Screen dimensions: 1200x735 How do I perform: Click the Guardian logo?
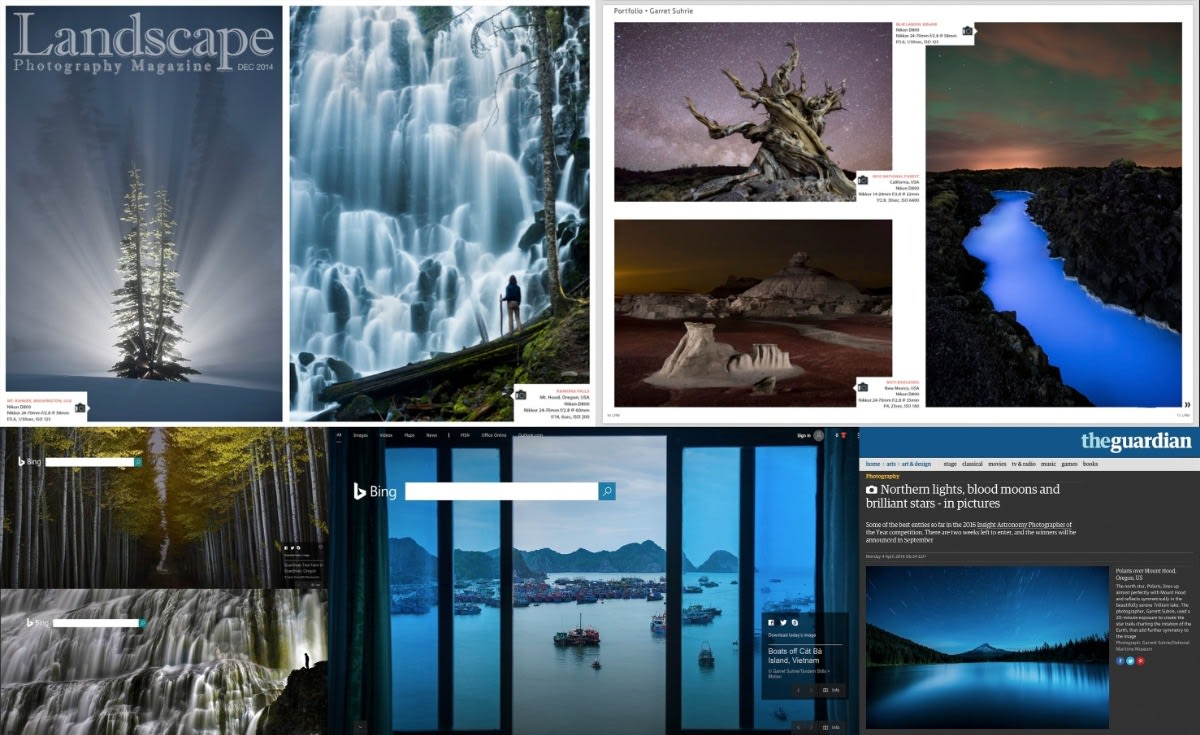pos(1137,442)
